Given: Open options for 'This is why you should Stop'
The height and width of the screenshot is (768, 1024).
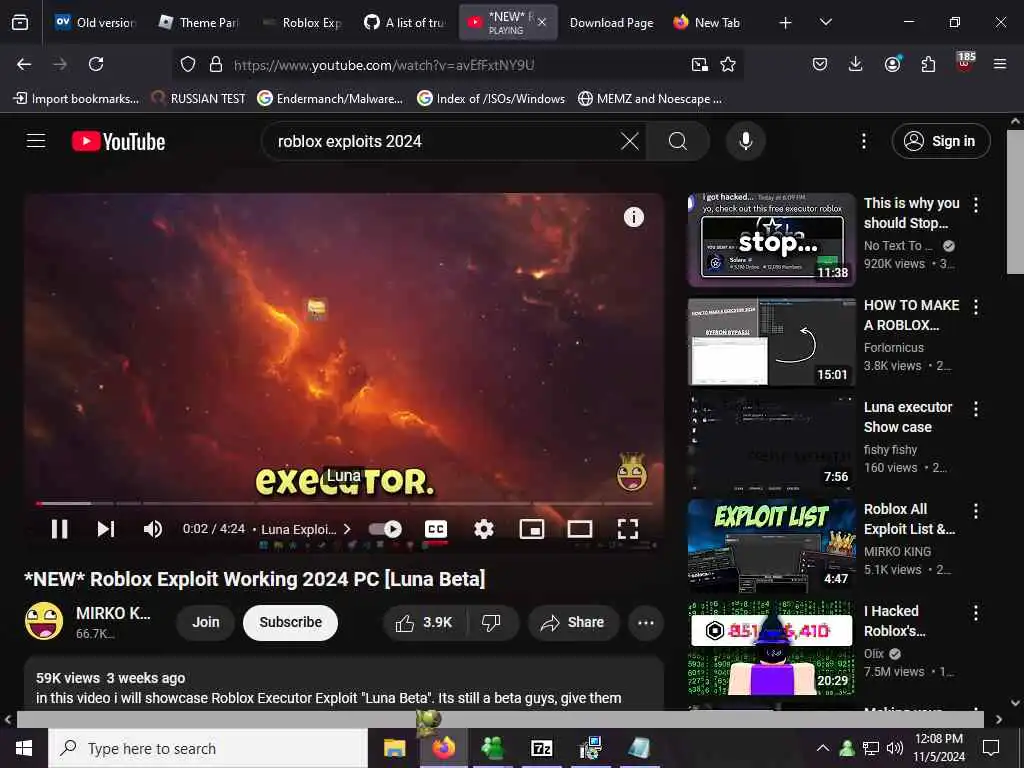Looking at the screenshot, I should [x=976, y=205].
